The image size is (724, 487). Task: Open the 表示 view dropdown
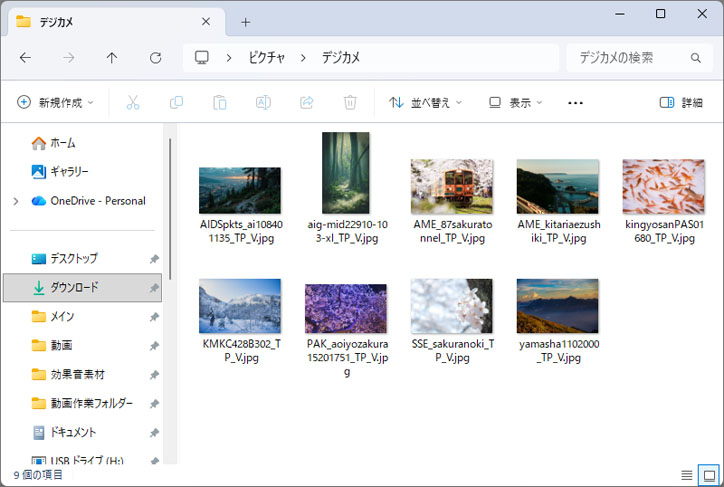[x=515, y=102]
